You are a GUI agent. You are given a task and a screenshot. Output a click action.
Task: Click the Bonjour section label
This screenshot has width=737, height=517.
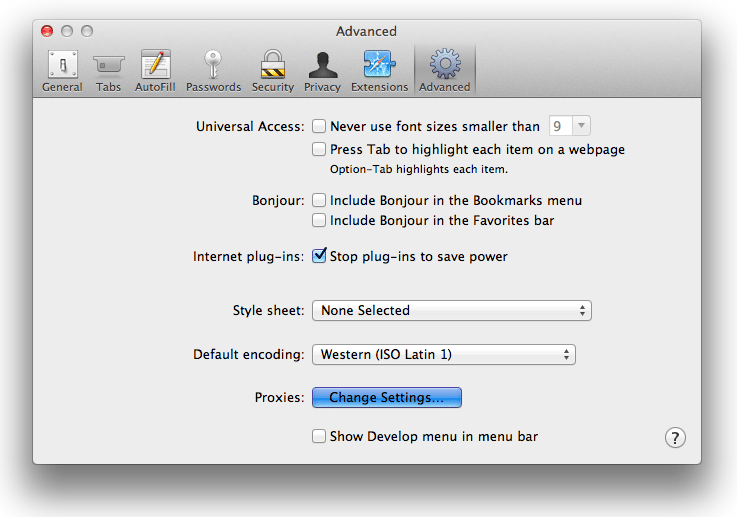click(278, 201)
